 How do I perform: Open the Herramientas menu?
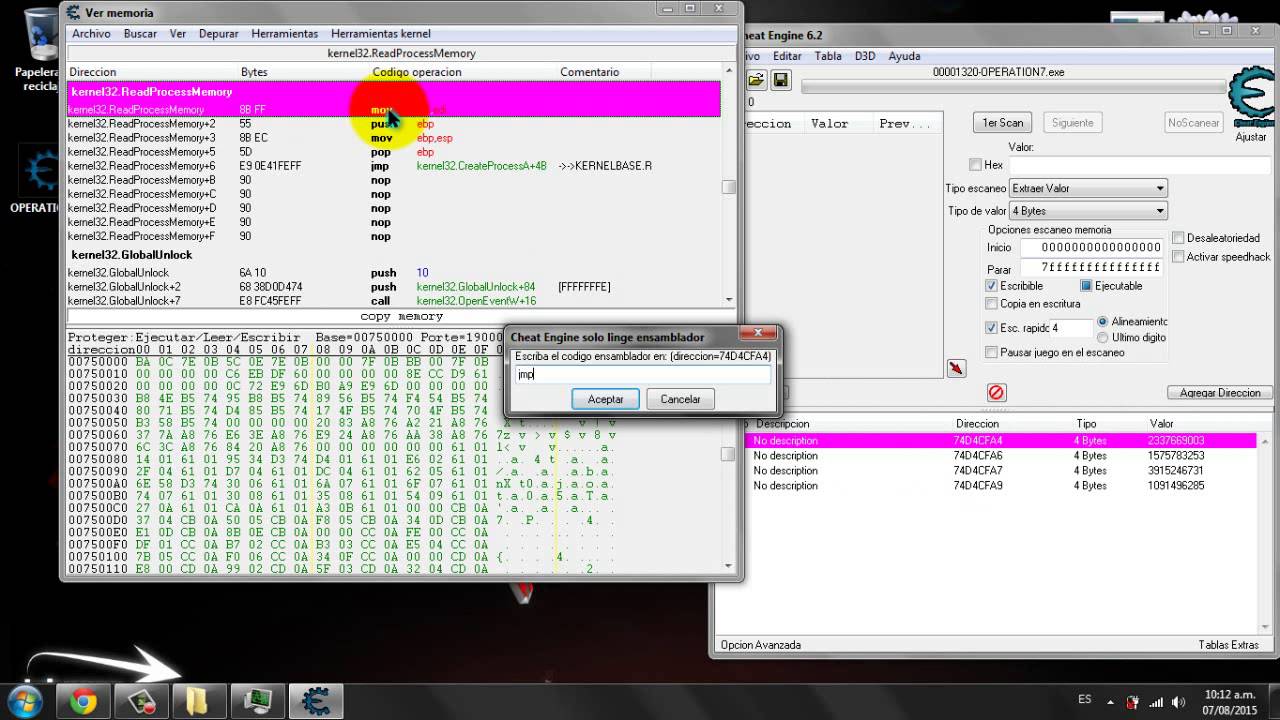coord(285,34)
